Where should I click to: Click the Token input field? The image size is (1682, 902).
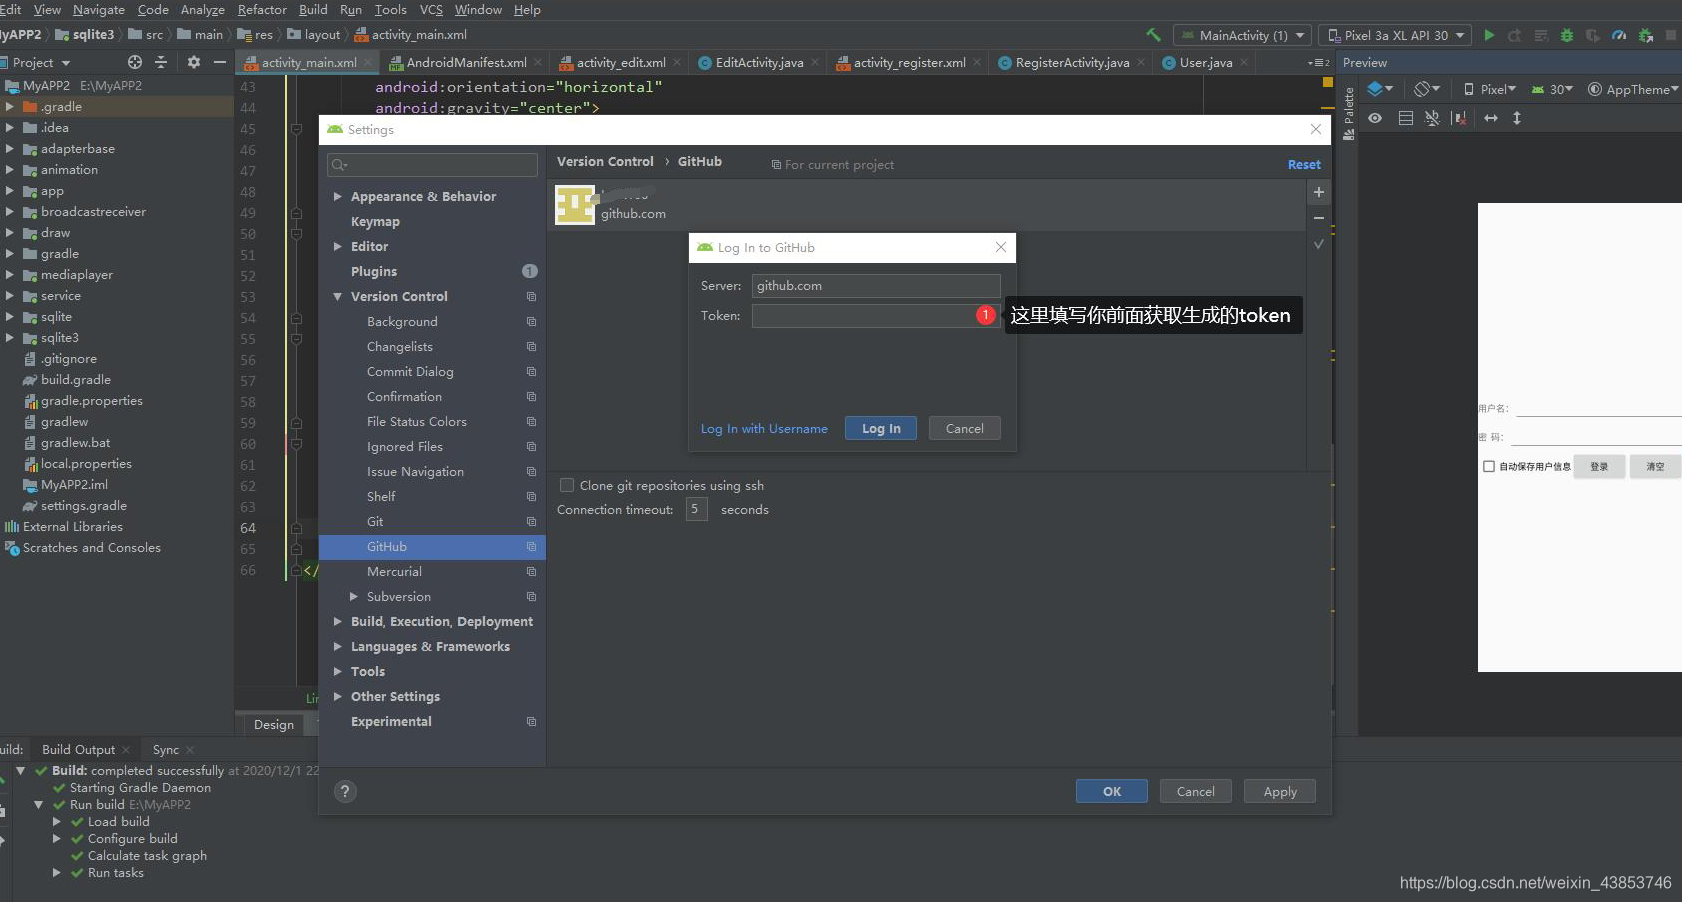click(x=876, y=316)
